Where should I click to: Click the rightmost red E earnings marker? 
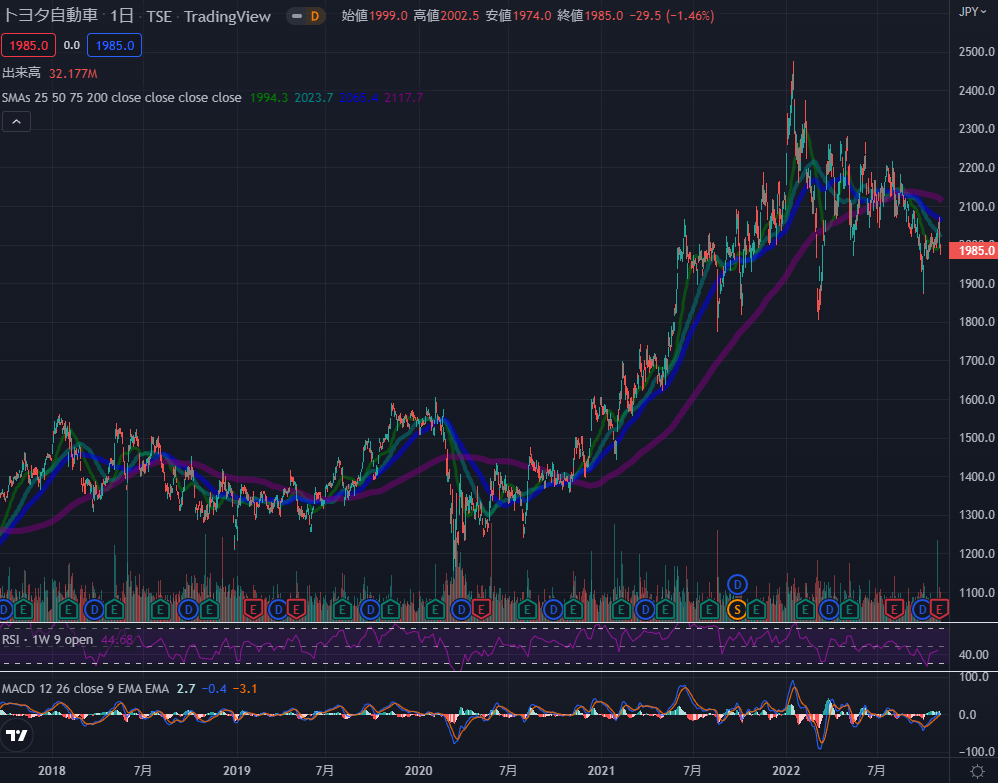pyautogui.click(x=939, y=610)
